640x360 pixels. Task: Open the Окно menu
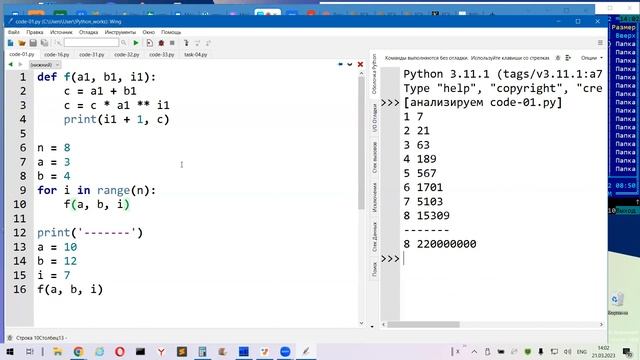[149, 32]
